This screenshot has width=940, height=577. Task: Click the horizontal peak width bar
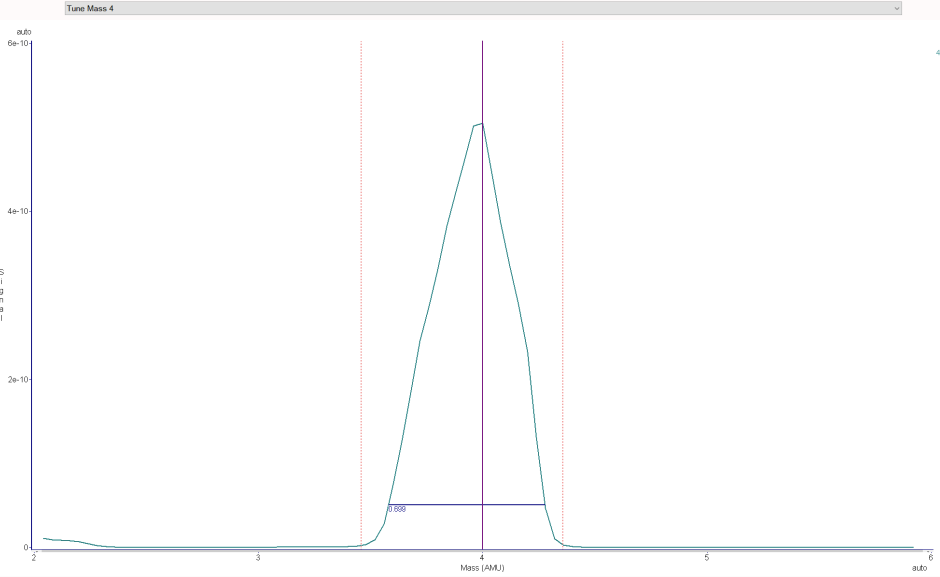466,504
